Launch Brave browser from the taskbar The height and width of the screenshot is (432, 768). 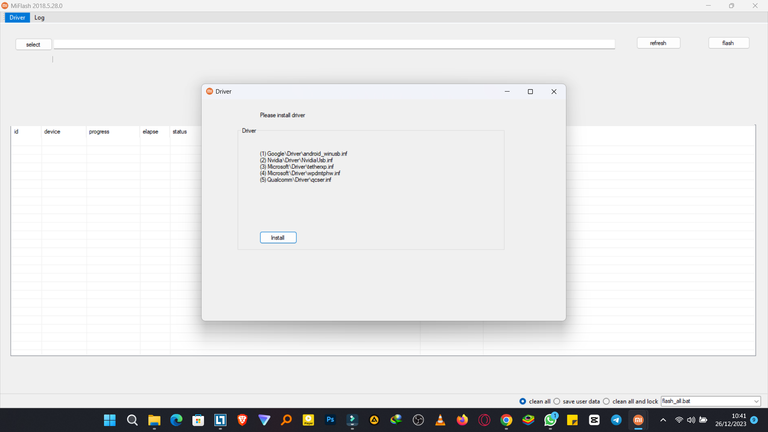click(x=242, y=420)
